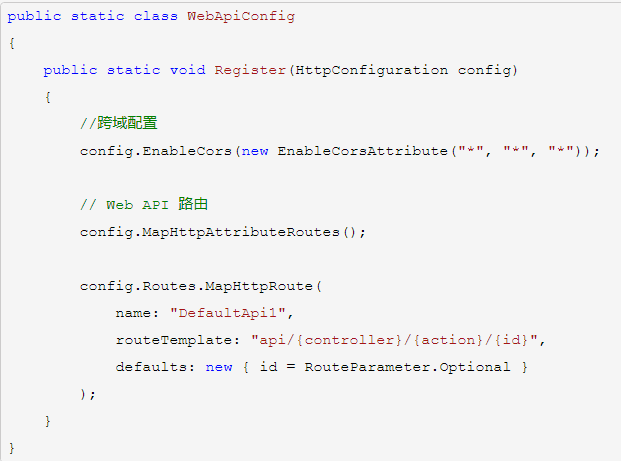
Task: Click the final closing brace of class
Action: pos(11,447)
